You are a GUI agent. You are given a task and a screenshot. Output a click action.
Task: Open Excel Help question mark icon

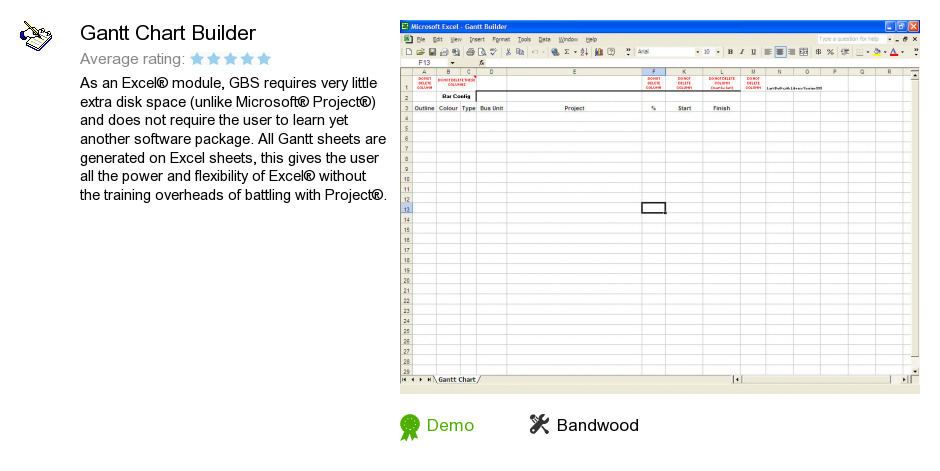pyautogui.click(x=611, y=52)
